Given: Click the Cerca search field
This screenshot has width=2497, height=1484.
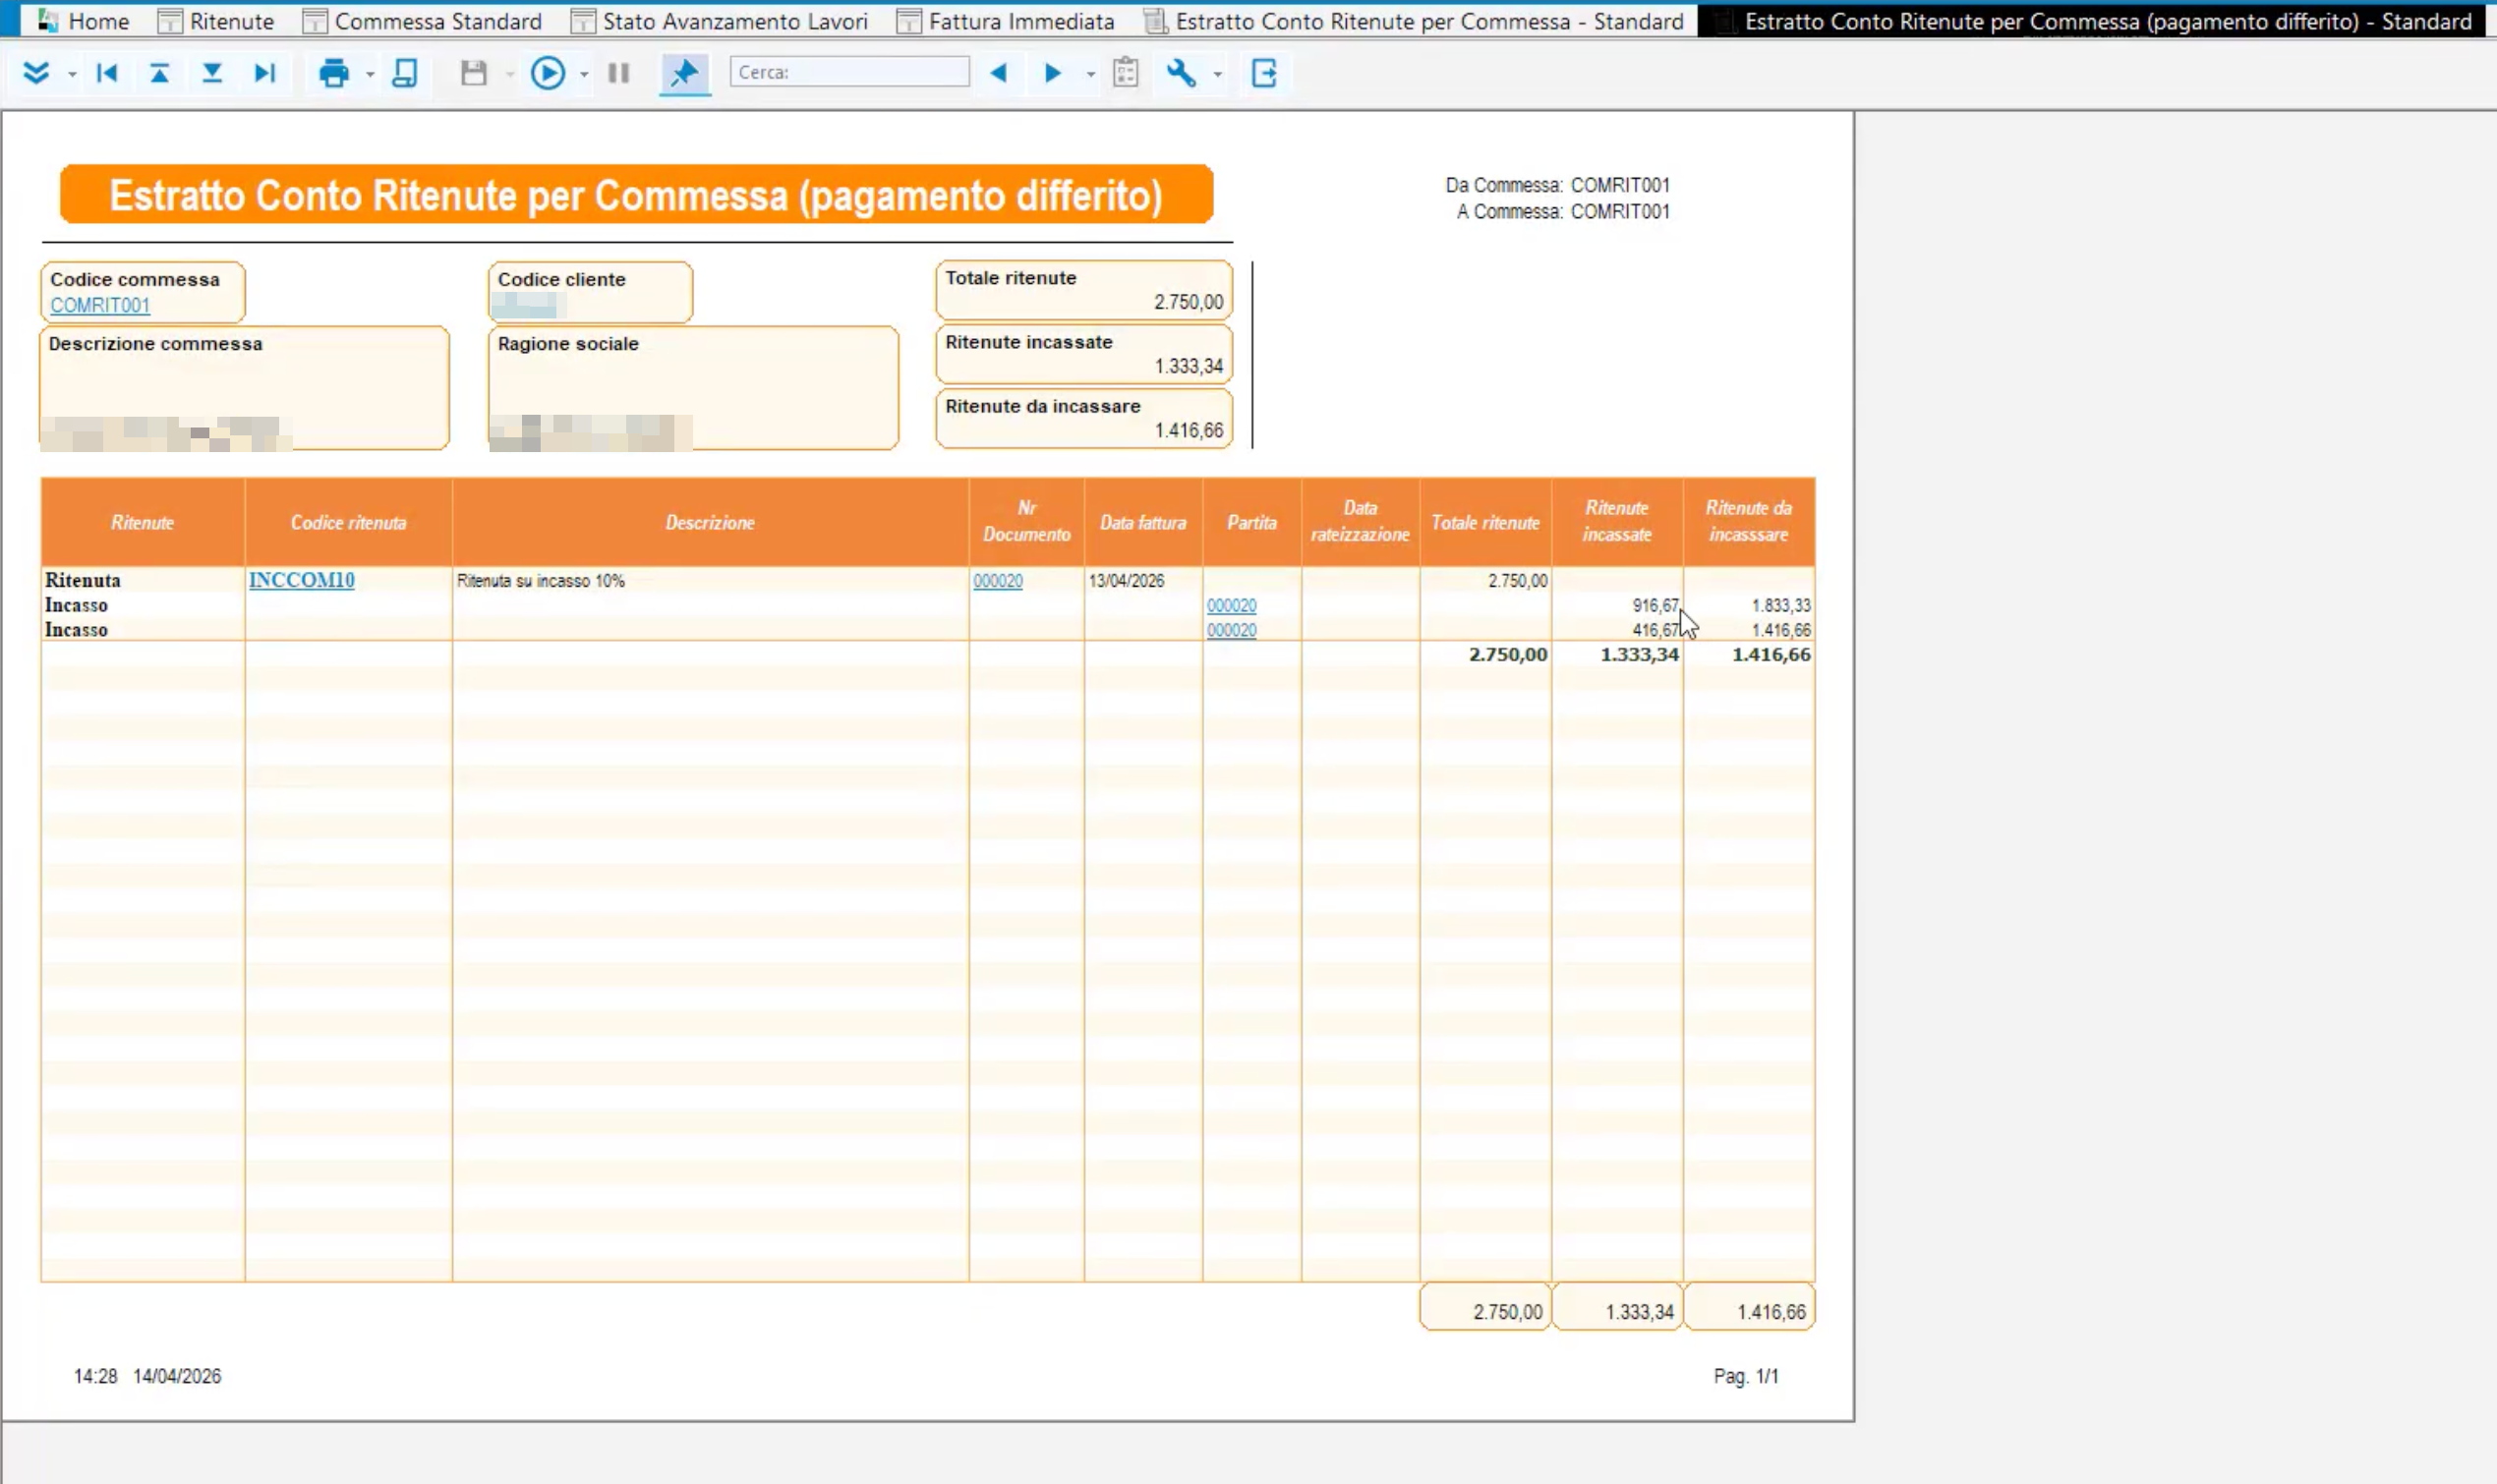Looking at the screenshot, I should tap(849, 72).
